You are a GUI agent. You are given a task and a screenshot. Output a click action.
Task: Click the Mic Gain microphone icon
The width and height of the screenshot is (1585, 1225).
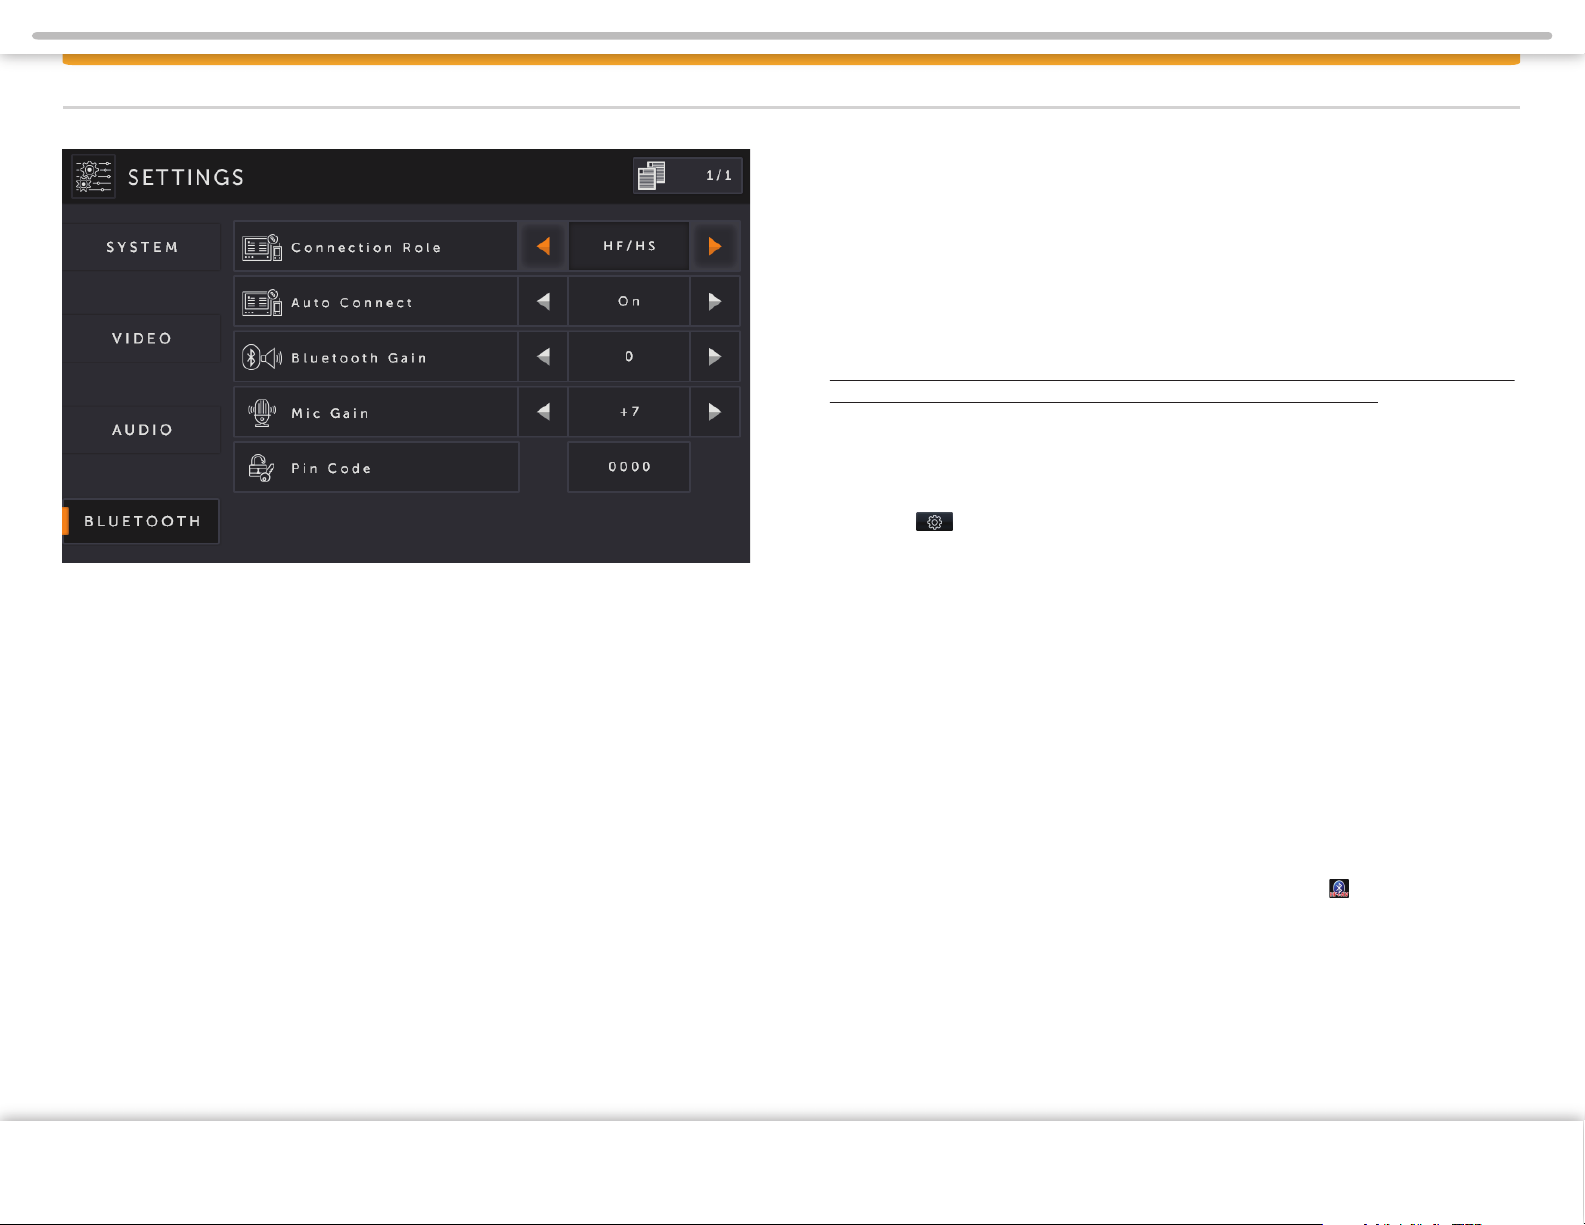coord(262,412)
